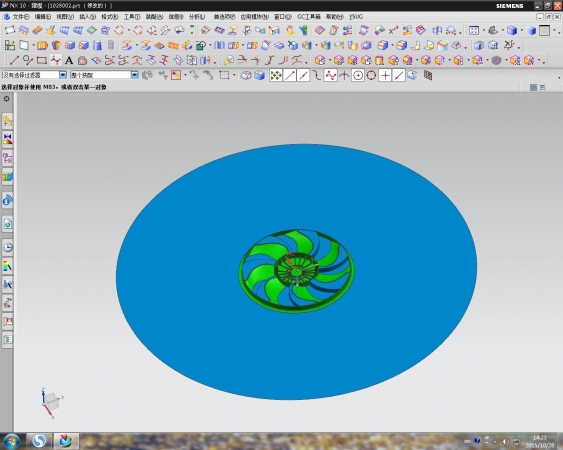This screenshot has width=563, height=450.
Task: Expand the selection scope dropdown
Action: tap(134, 75)
